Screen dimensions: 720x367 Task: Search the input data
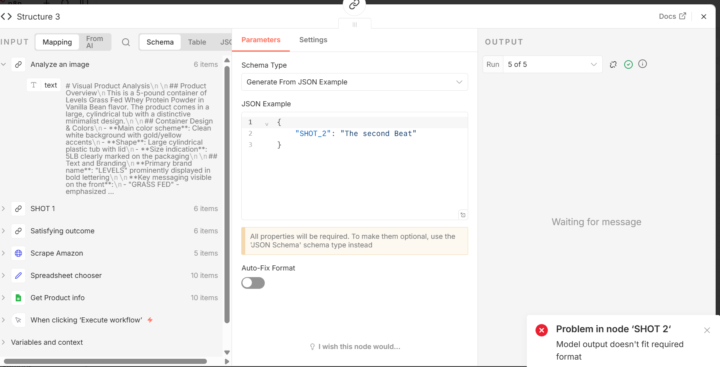[126, 42]
